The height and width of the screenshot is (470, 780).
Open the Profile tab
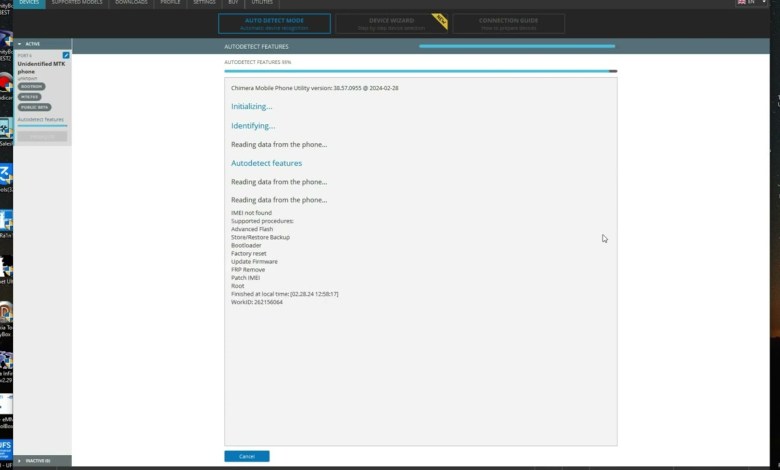point(170,3)
